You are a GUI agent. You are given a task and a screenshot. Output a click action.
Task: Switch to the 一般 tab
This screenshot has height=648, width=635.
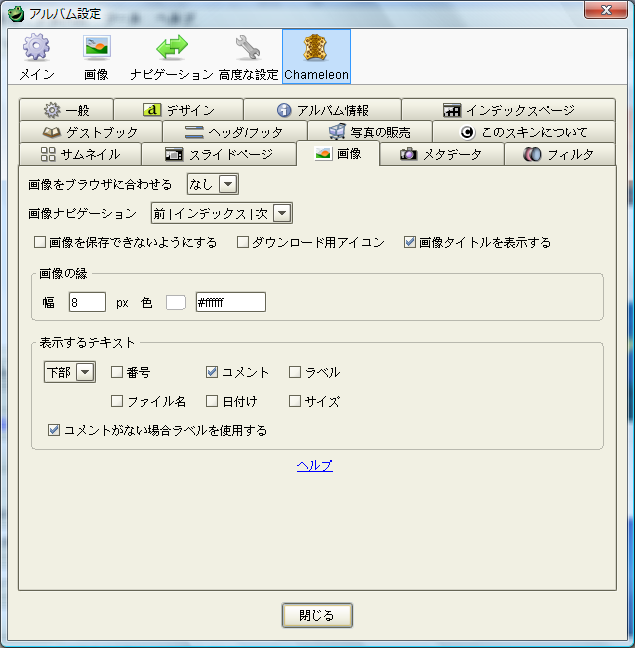tap(66, 110)
